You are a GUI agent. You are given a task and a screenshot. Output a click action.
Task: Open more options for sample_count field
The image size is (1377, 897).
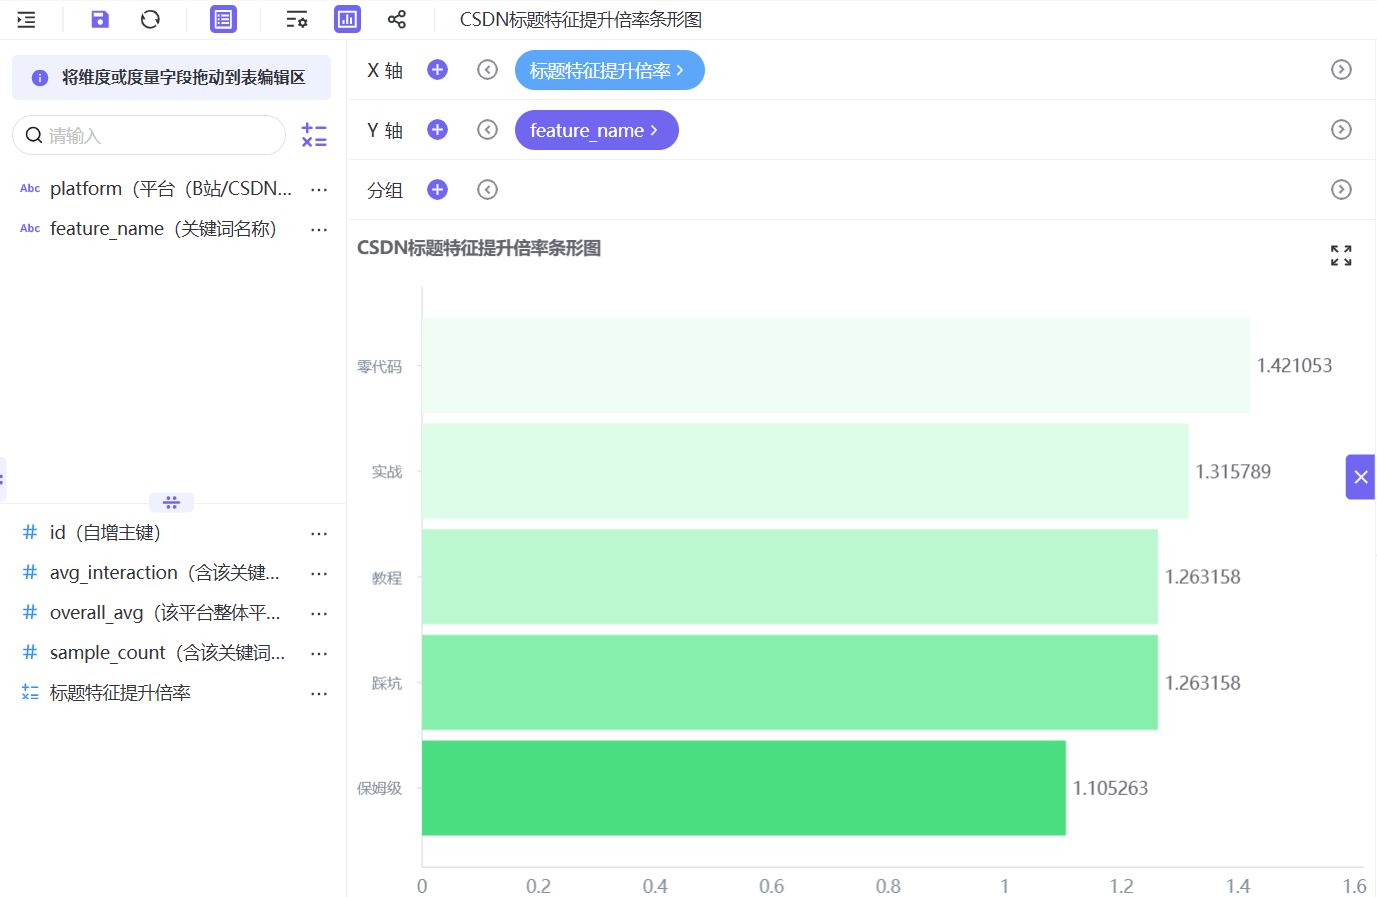319,653
